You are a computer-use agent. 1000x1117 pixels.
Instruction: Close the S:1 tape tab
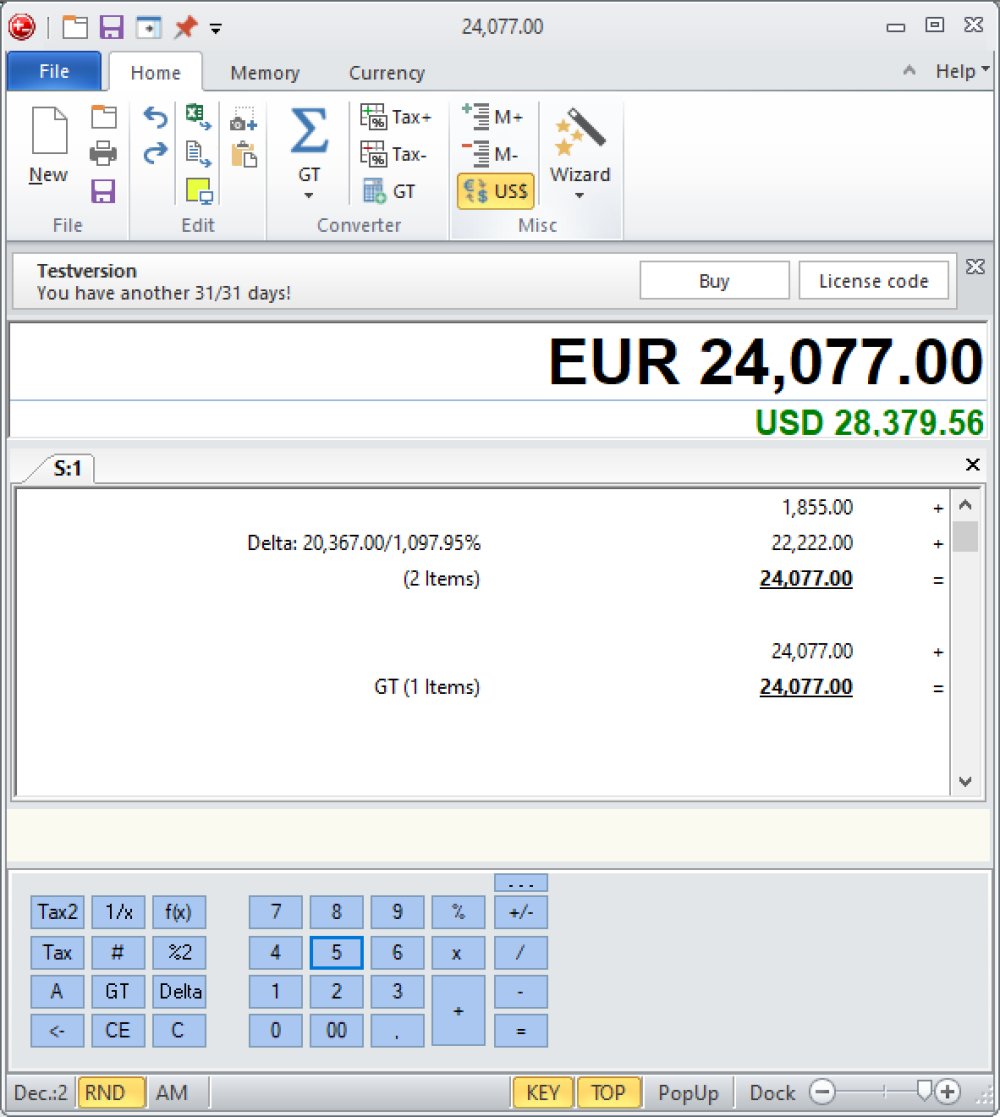tap(972, 464)
